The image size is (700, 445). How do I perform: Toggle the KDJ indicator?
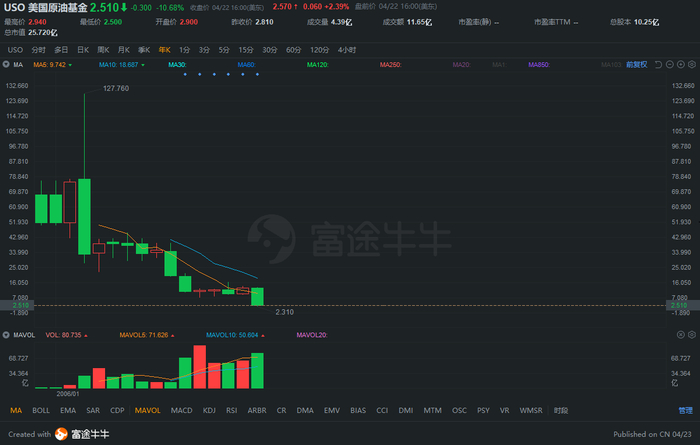tap(209, 410)
